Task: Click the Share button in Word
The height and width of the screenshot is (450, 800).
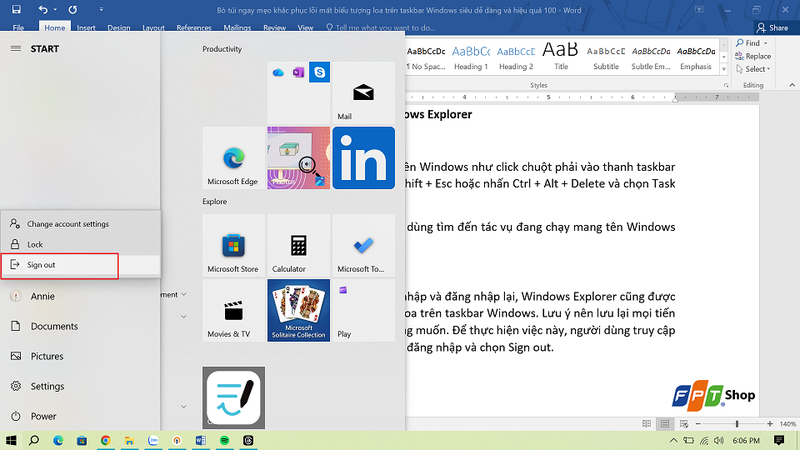Action: pyautogui.click(x=773, y=28)
